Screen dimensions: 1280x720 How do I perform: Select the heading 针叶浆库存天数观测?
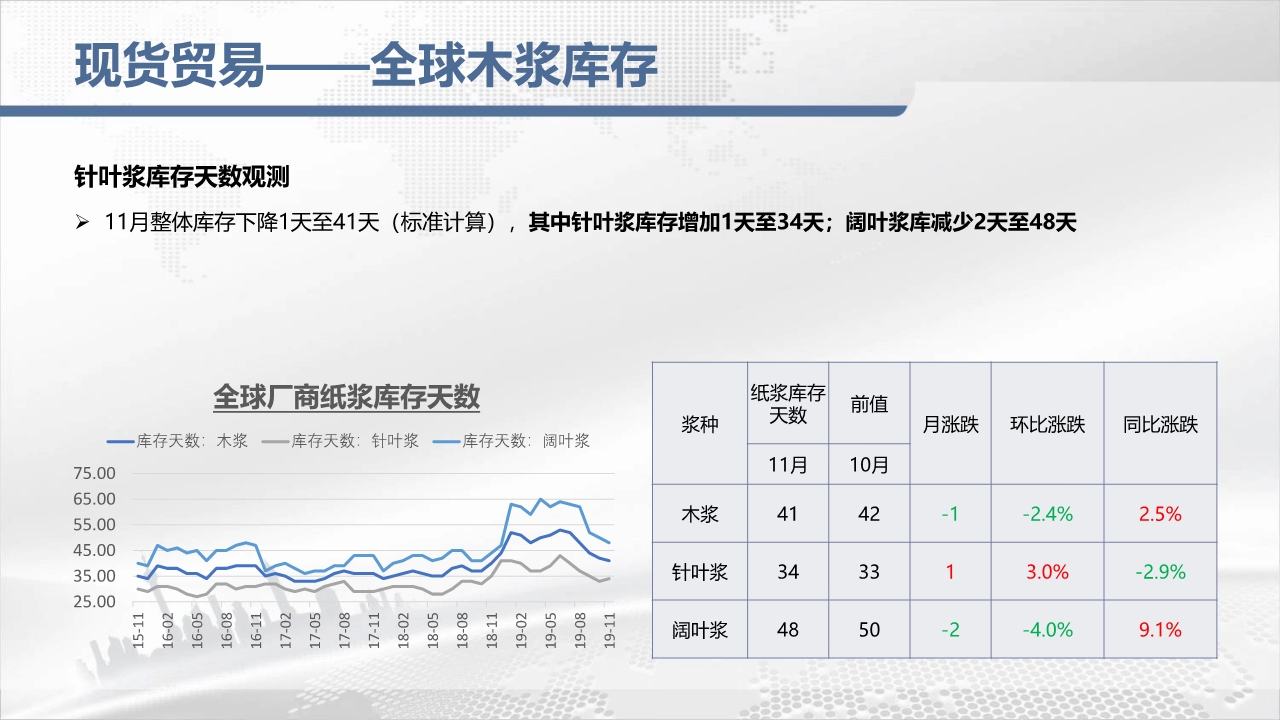point(182,178)
